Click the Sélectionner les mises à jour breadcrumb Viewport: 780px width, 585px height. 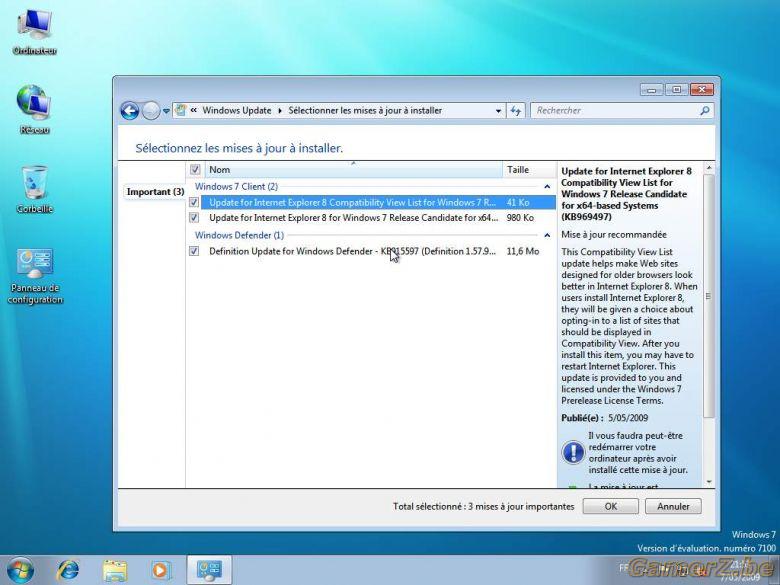click(365, 110)
